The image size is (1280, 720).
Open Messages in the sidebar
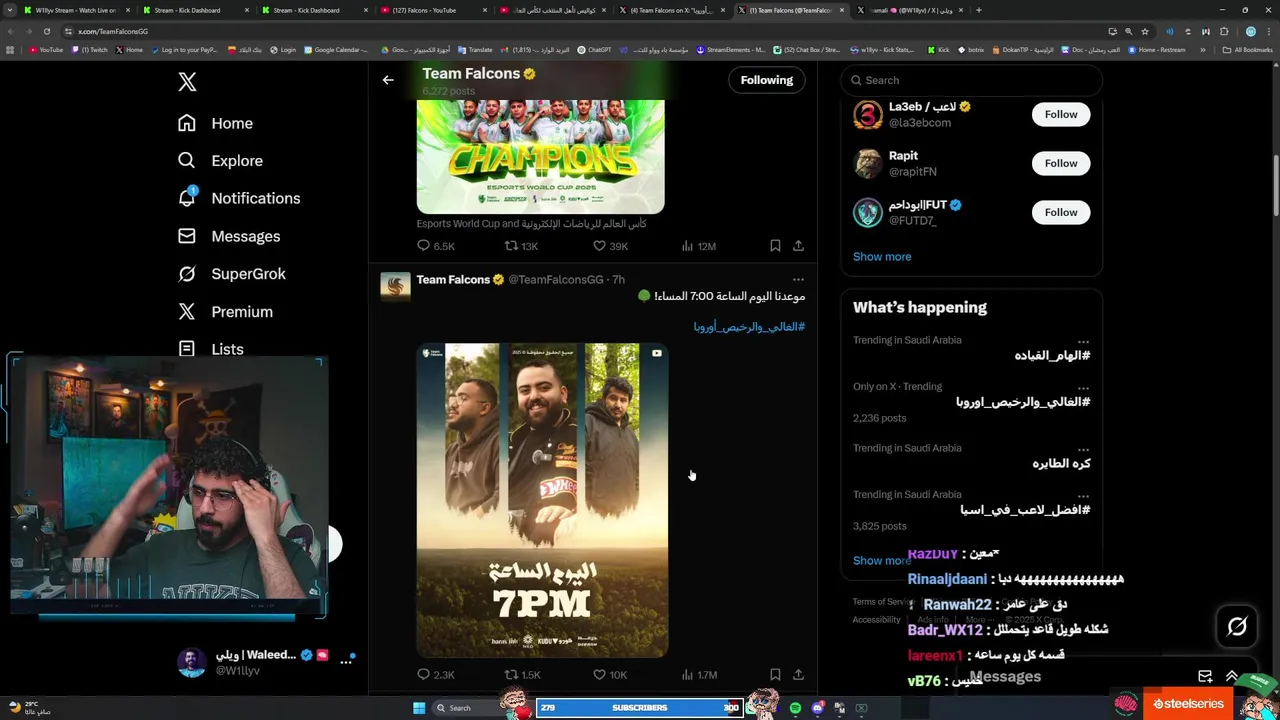(229, 236)
